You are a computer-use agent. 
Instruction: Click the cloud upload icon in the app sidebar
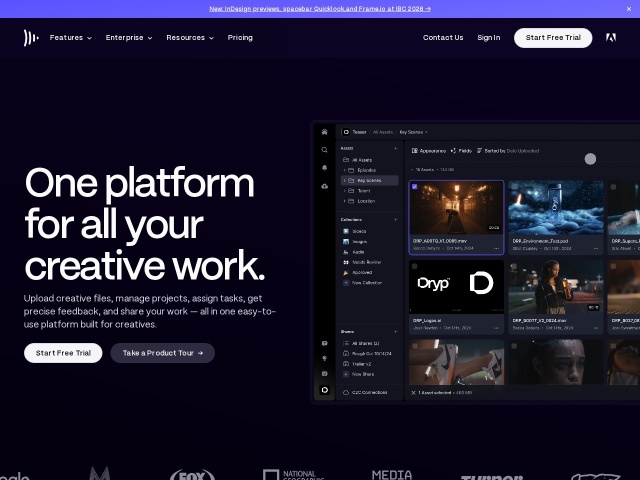(324, 186)
